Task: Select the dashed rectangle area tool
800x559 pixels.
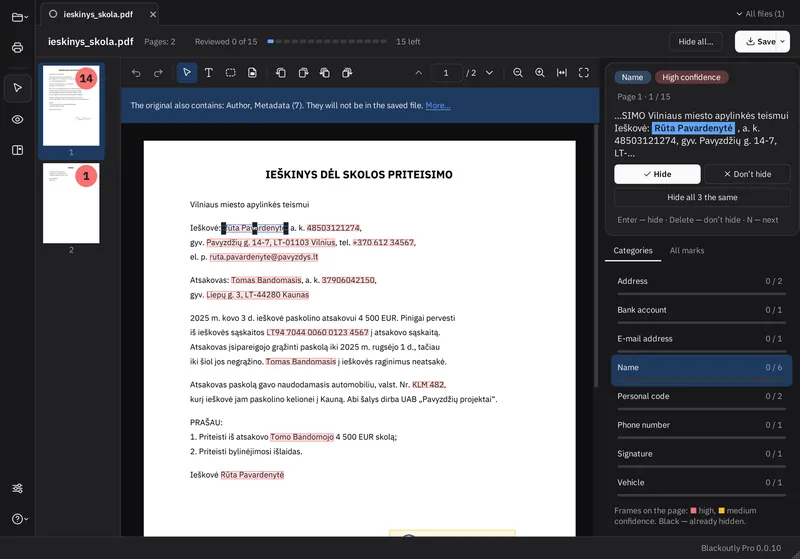Action: (231, 73)
